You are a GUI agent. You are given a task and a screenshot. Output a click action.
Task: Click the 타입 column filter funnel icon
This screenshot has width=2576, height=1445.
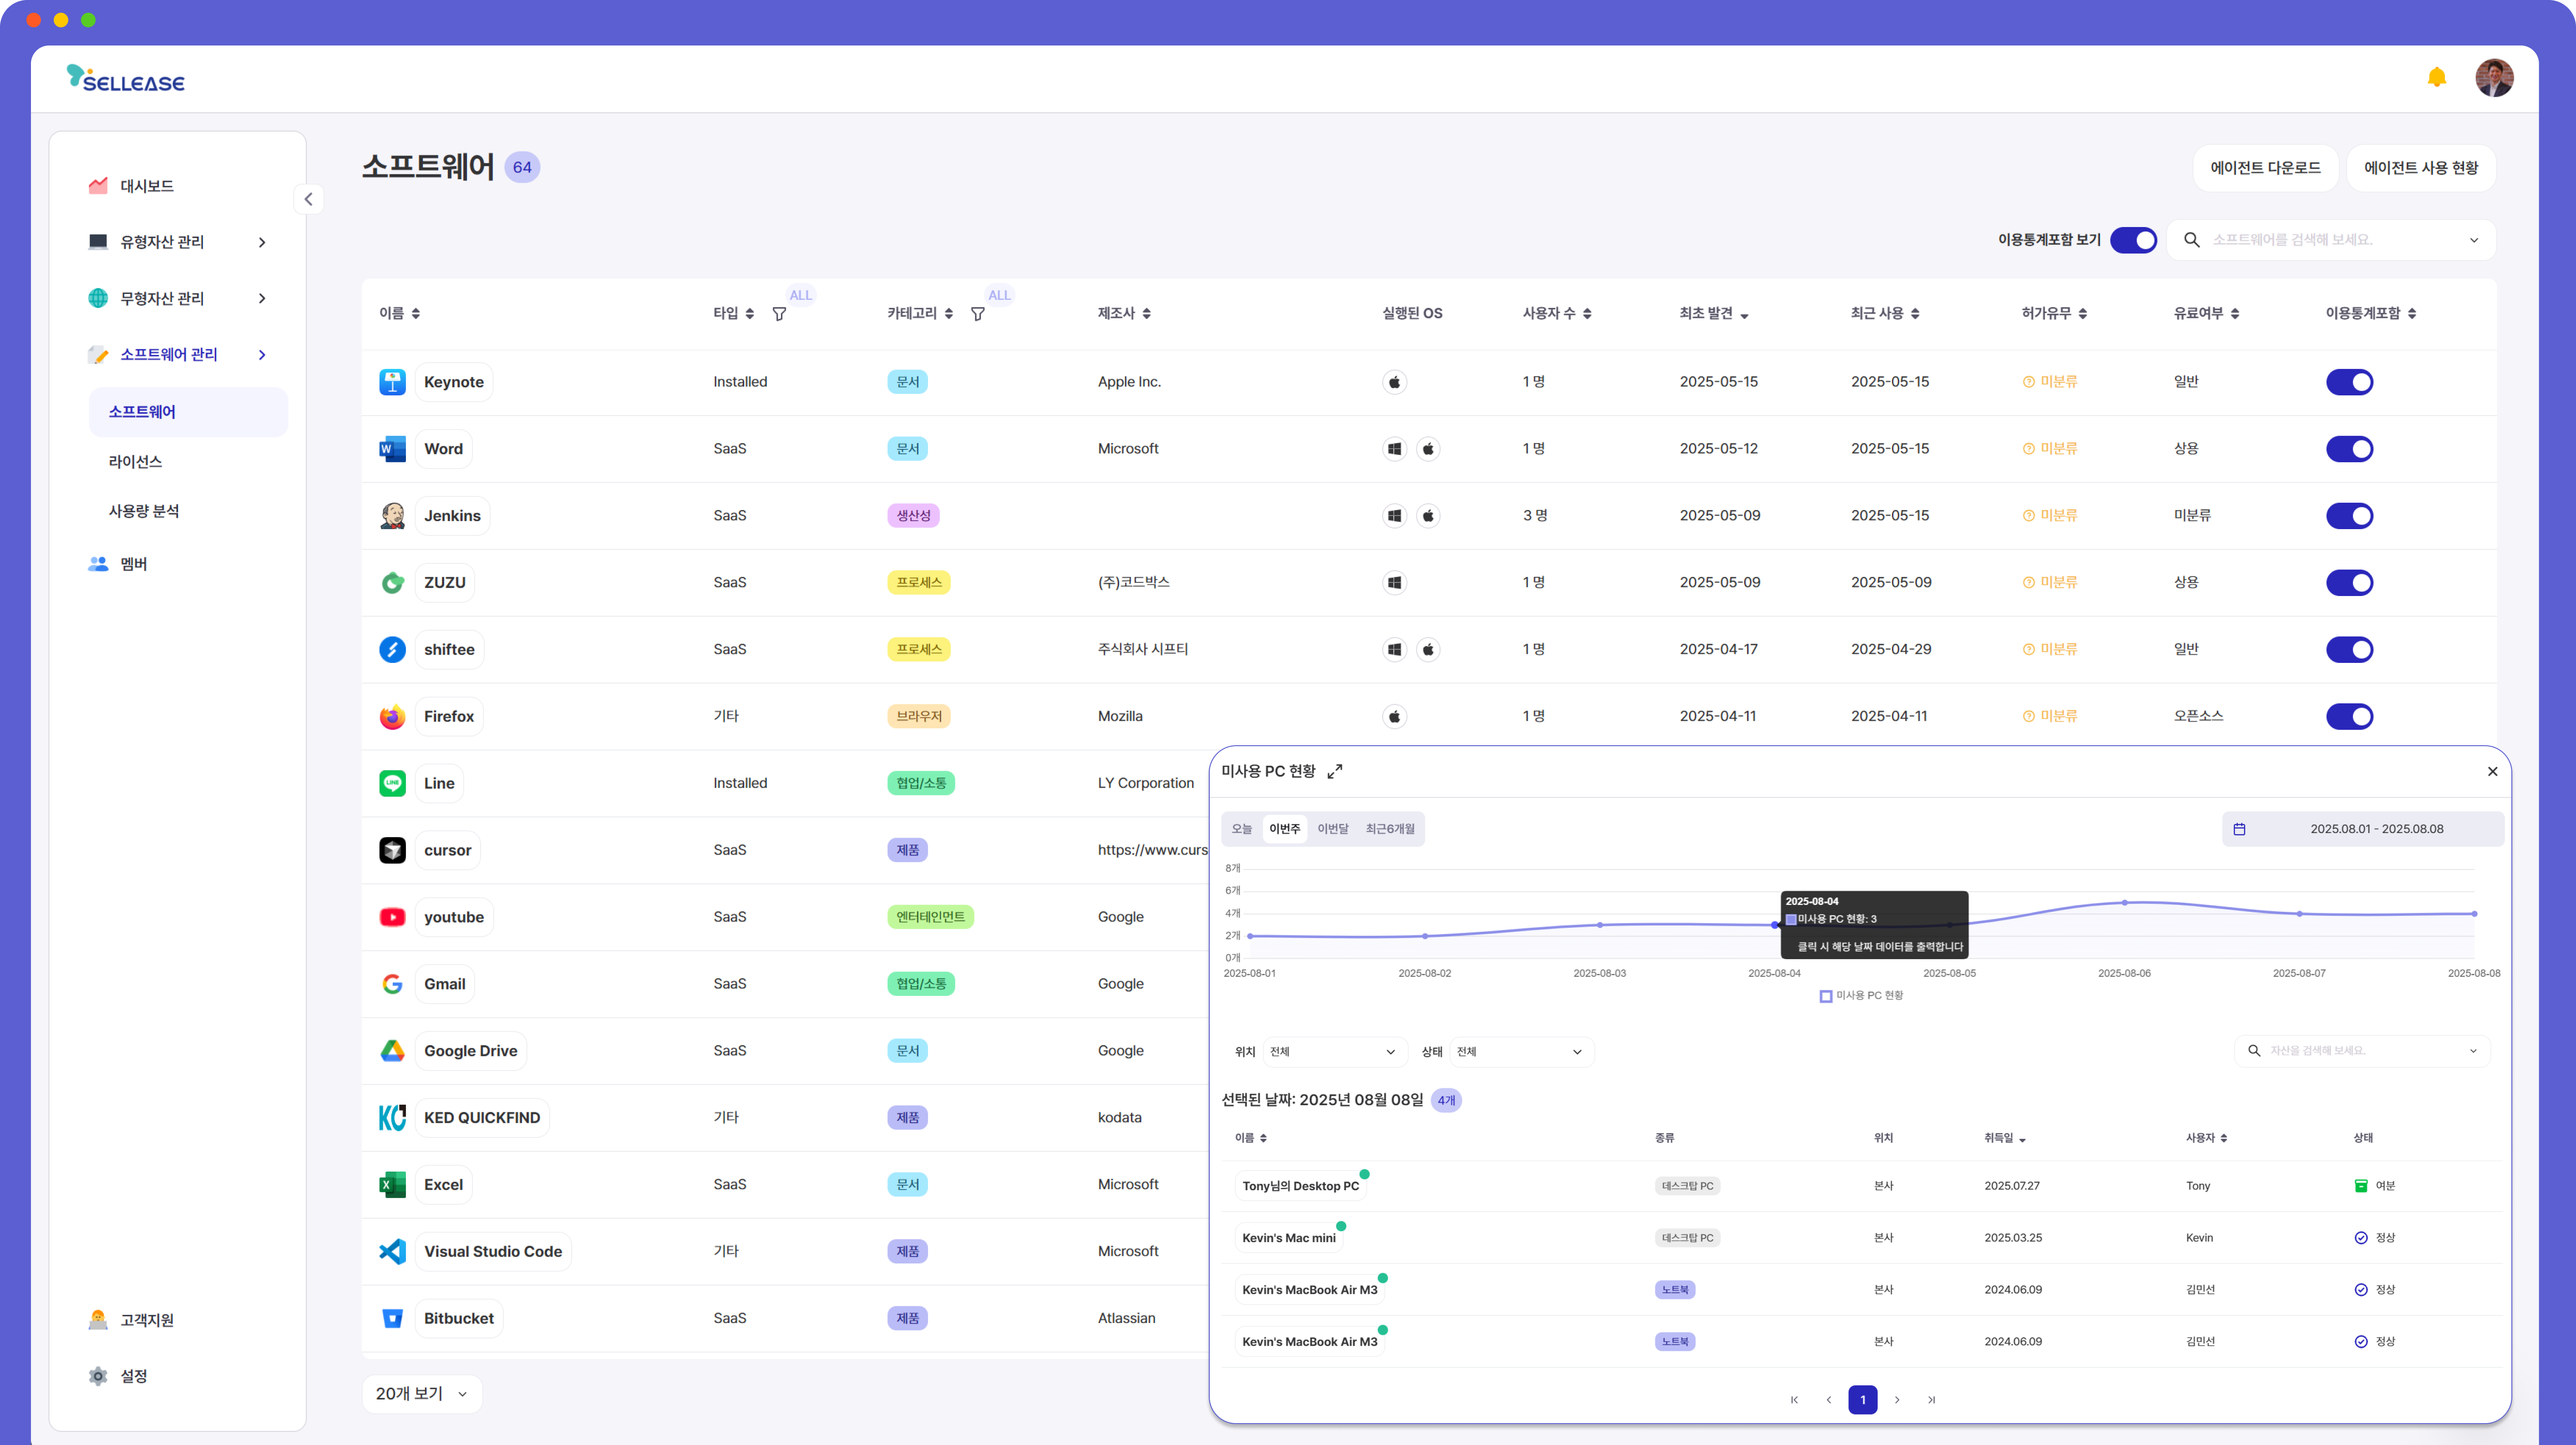point(779,314)
